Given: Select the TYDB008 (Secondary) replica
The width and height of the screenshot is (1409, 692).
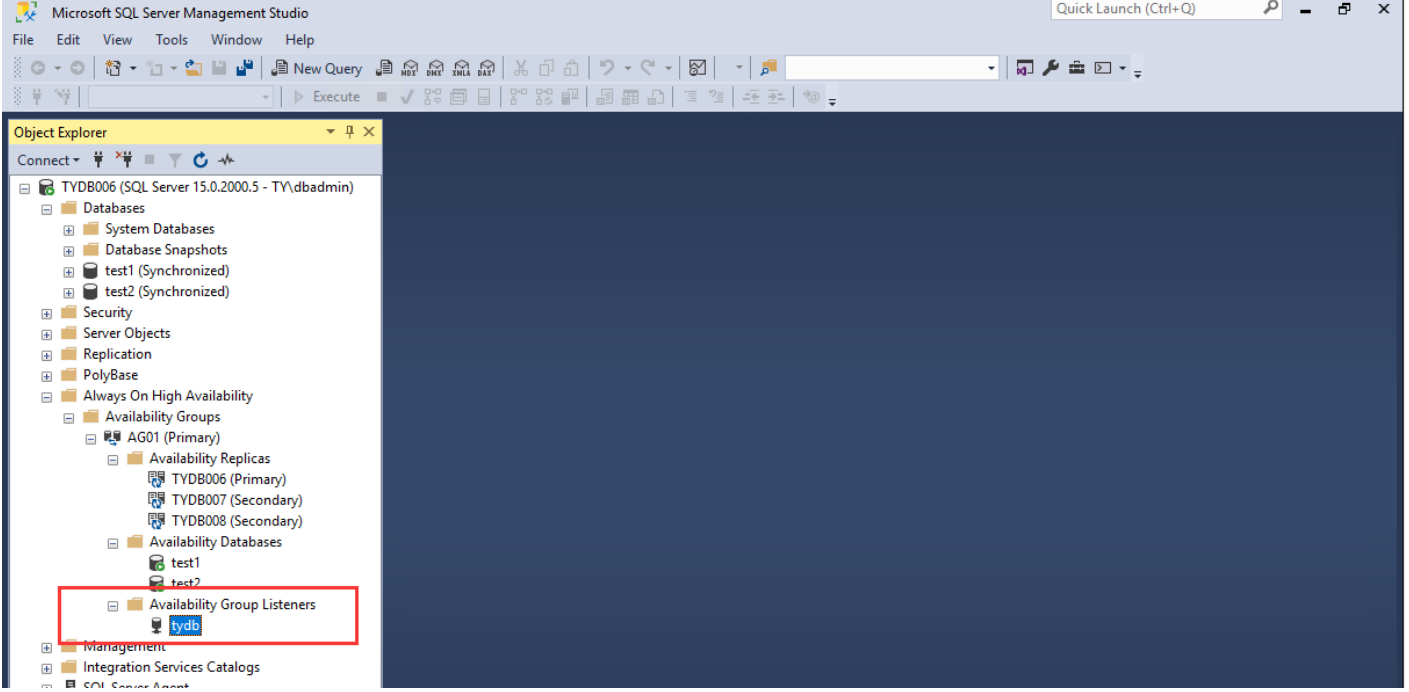Looking at the screenshot, I should click(236, 521).
